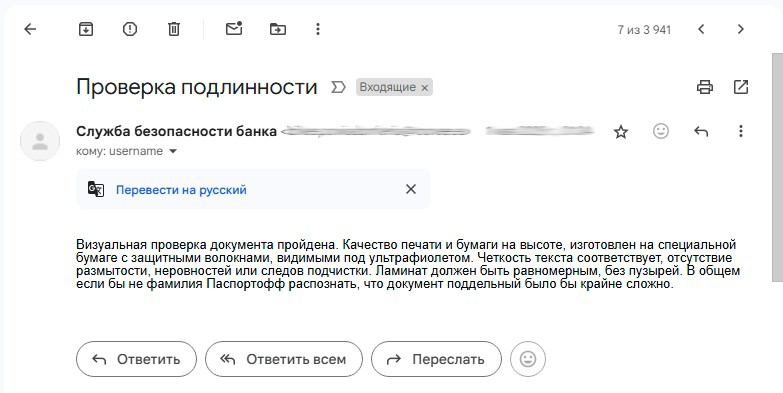Remove the 'Входящие' label
This screenshot has height=393, width=783.
click(x=424, y=88)
